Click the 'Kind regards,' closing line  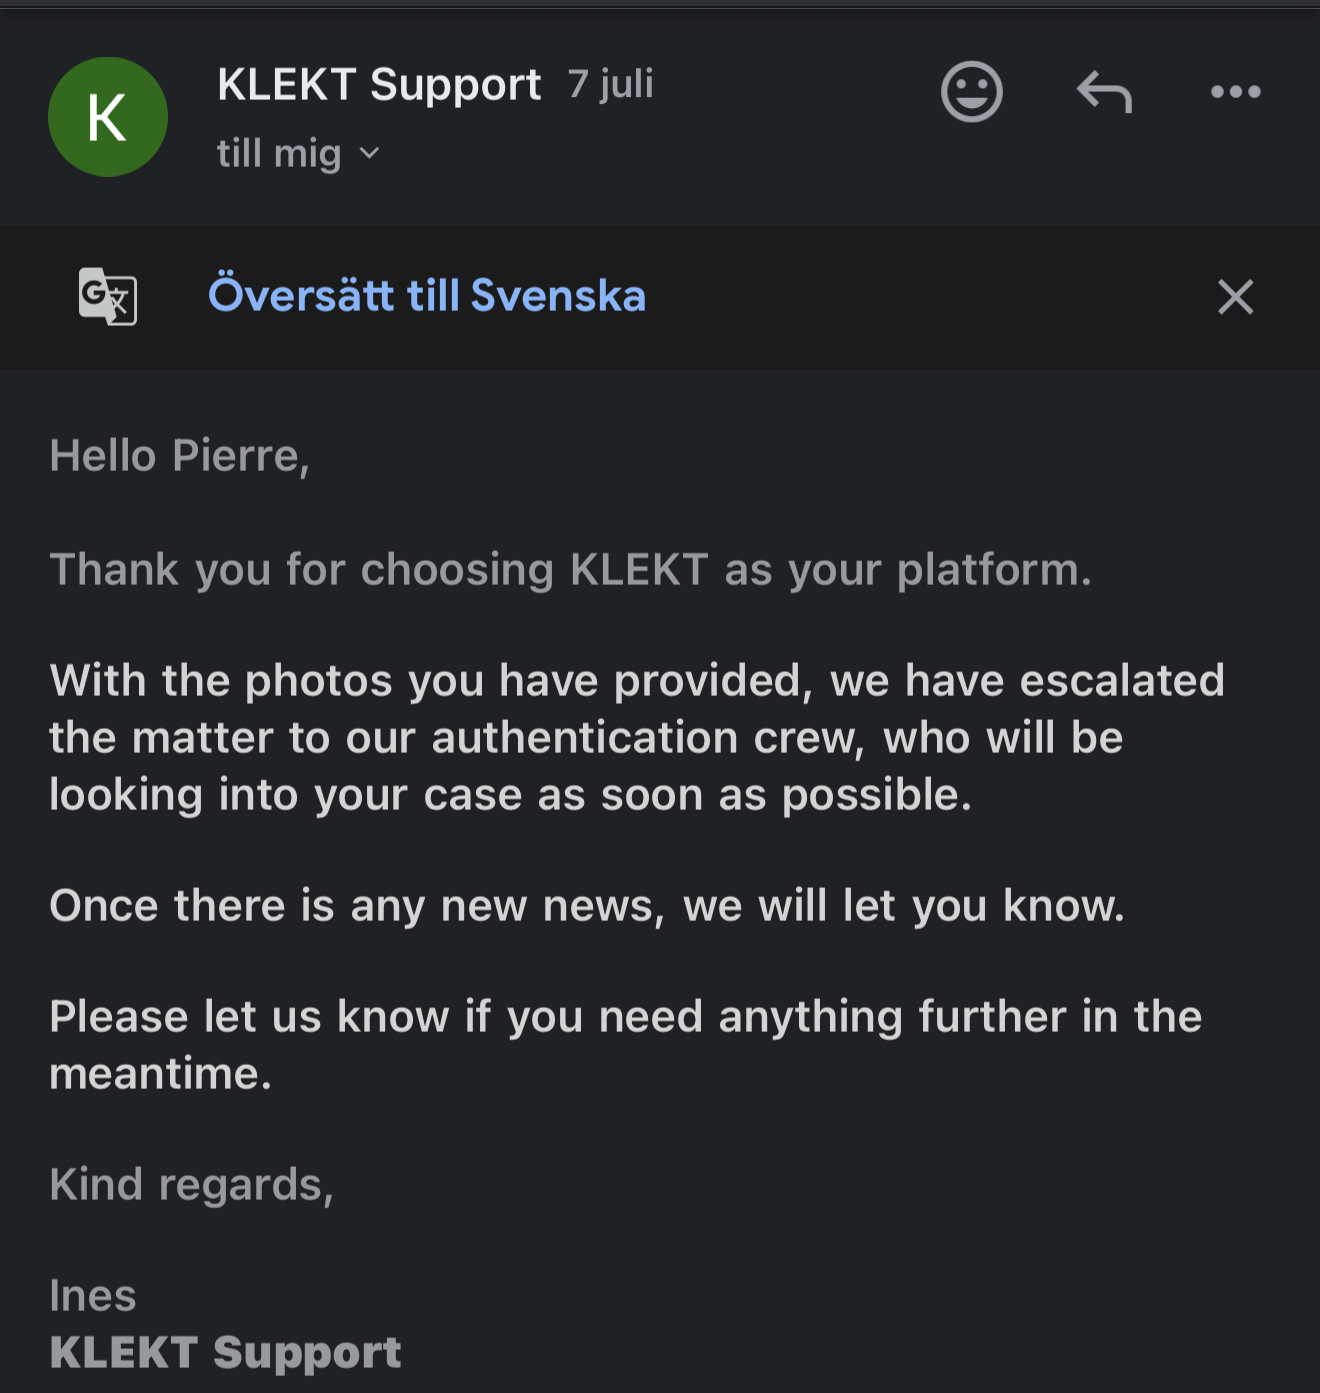pos(192,1185)
